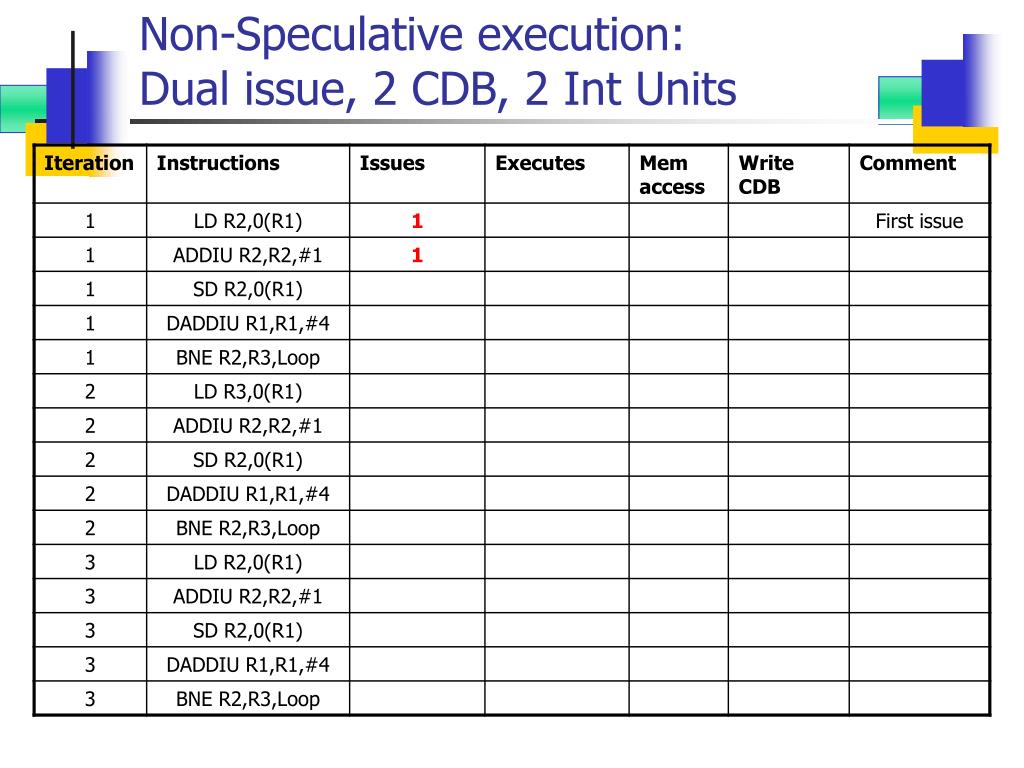The image size is (1024, 768).
Task: Click the last BNE R2,R3,Loop row
Action: point(512,699)
